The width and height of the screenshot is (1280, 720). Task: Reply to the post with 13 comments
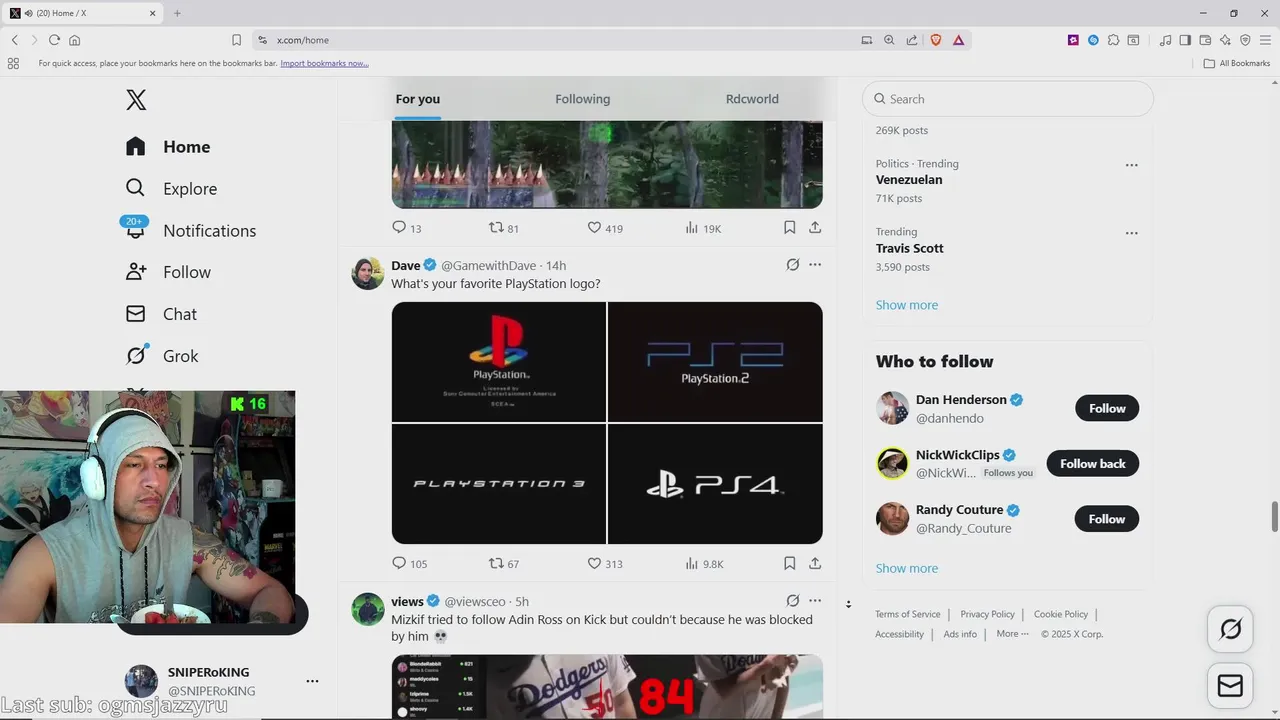coord(406,228)
